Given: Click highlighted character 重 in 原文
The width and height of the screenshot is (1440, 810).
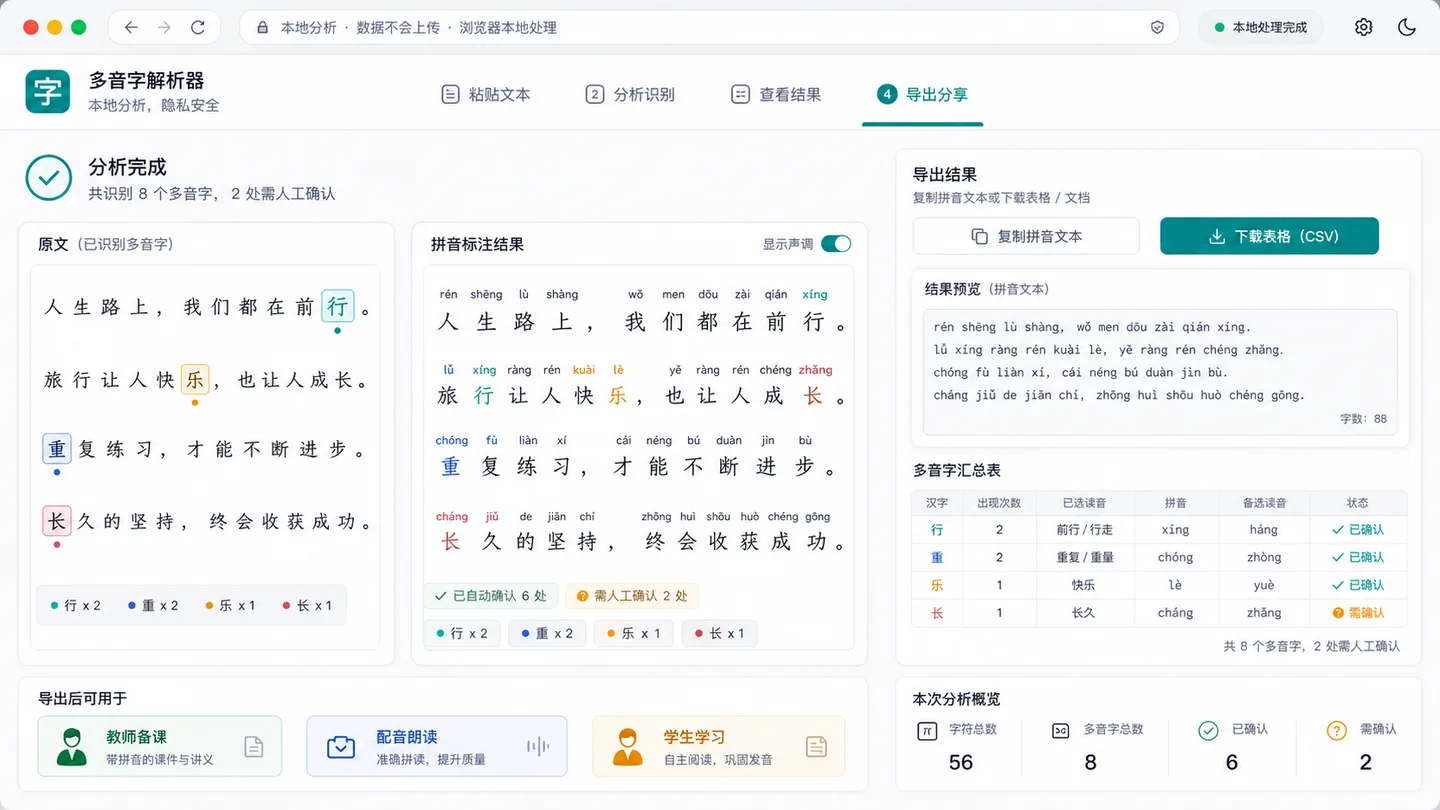Looking at the screenshot, I should [57, 449].
